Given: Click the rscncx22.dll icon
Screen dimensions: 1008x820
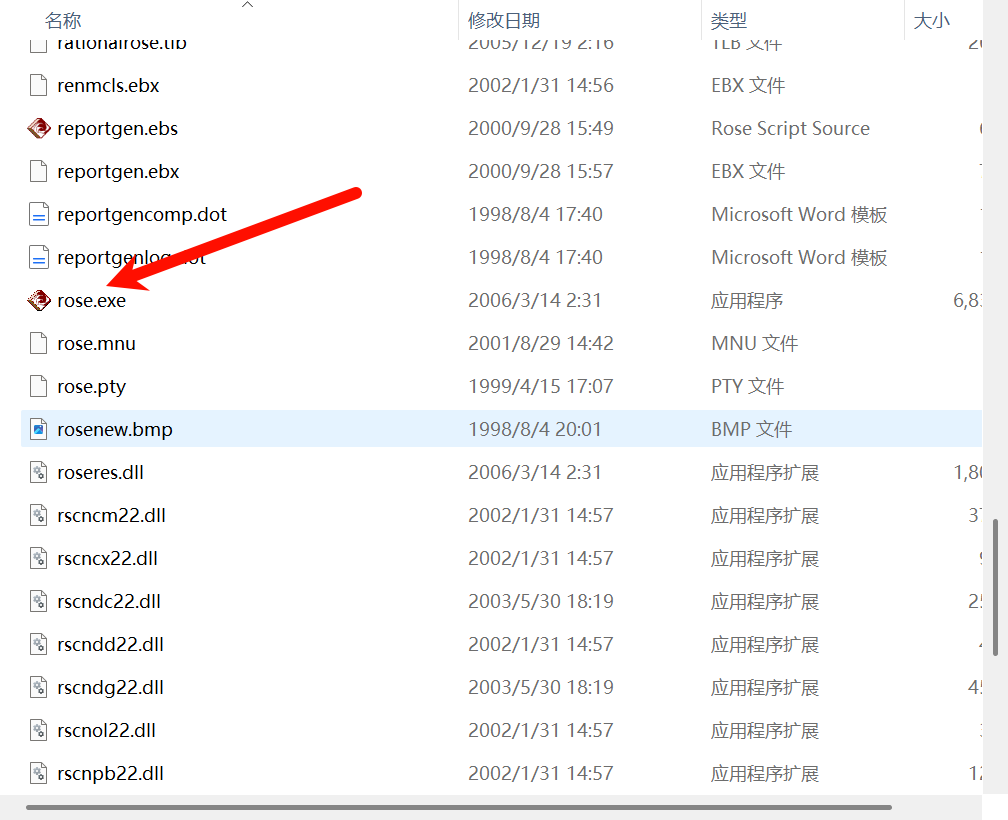Looking at the screenshot, I should (x=39, y=558).
